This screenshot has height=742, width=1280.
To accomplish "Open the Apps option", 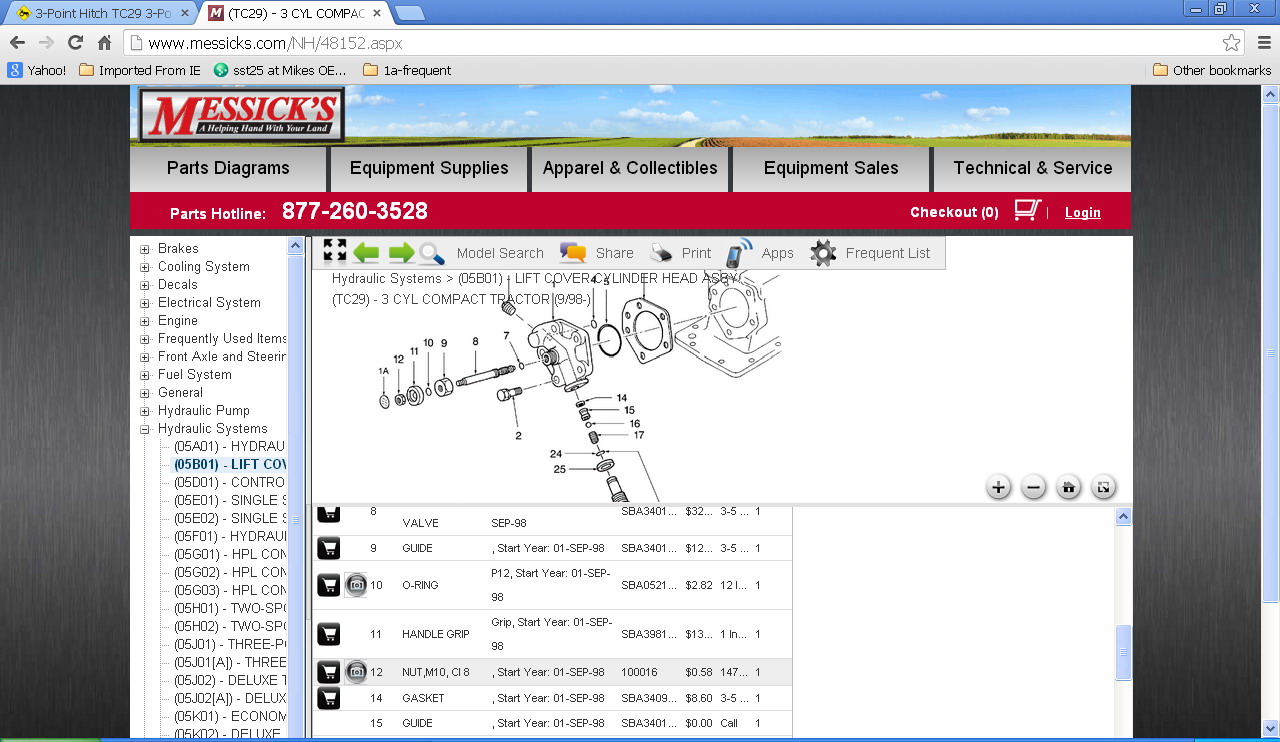I will (x=760, y=253).
